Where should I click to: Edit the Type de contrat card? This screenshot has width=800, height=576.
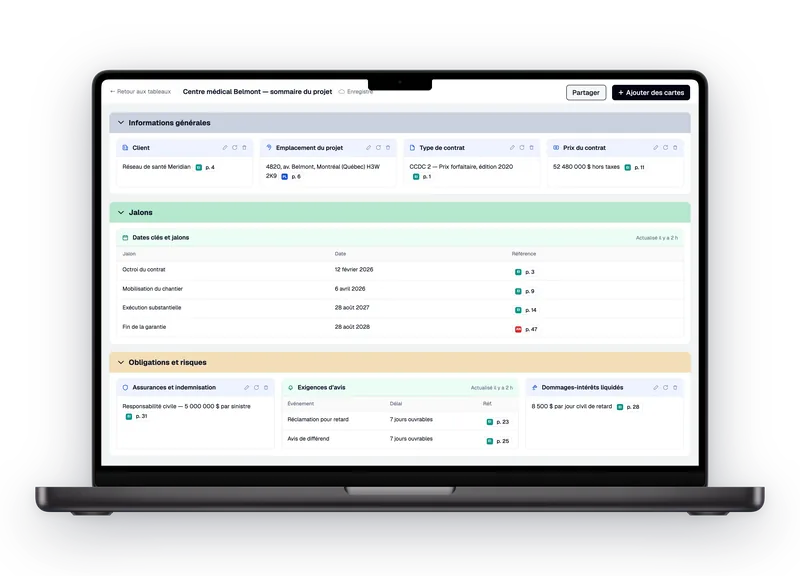pos(512,147)
